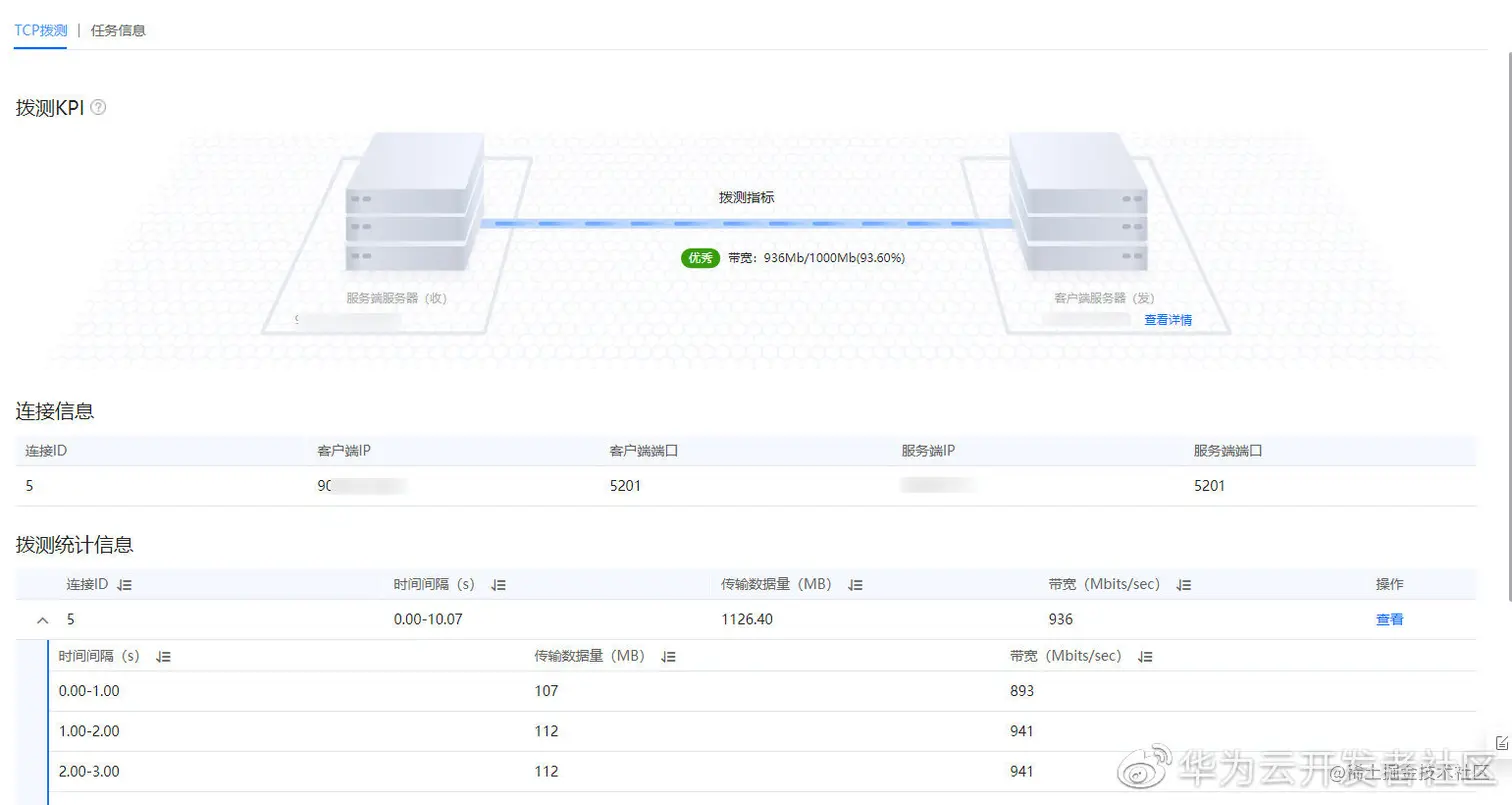
Task: Click client port 5201 cell
Action: point(625,486)
